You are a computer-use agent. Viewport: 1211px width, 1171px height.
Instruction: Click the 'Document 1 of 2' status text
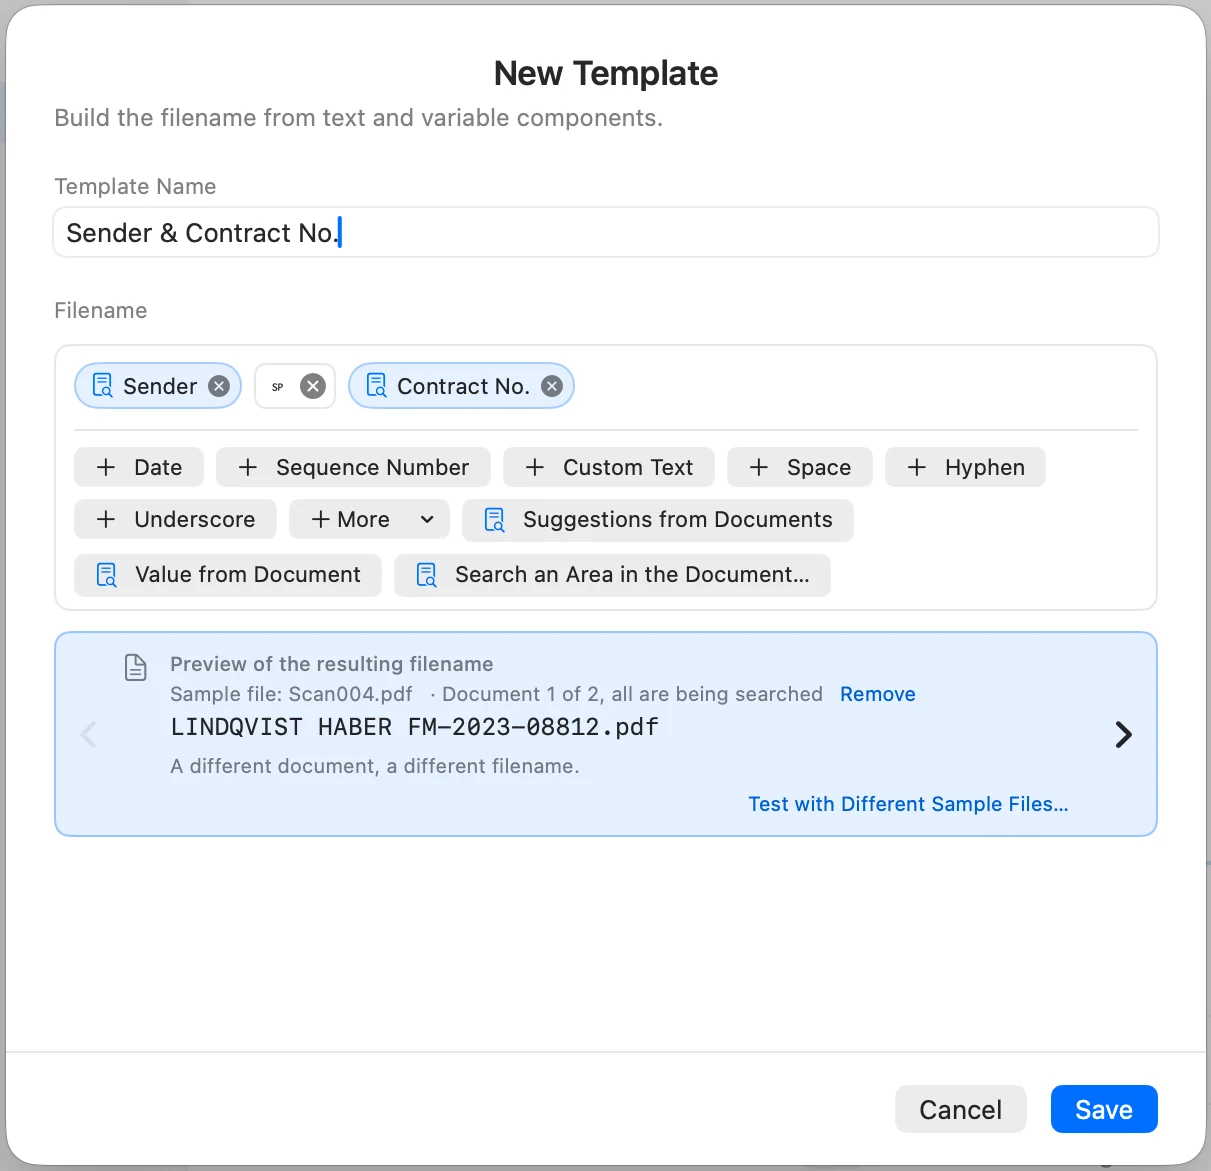(520, 694)
